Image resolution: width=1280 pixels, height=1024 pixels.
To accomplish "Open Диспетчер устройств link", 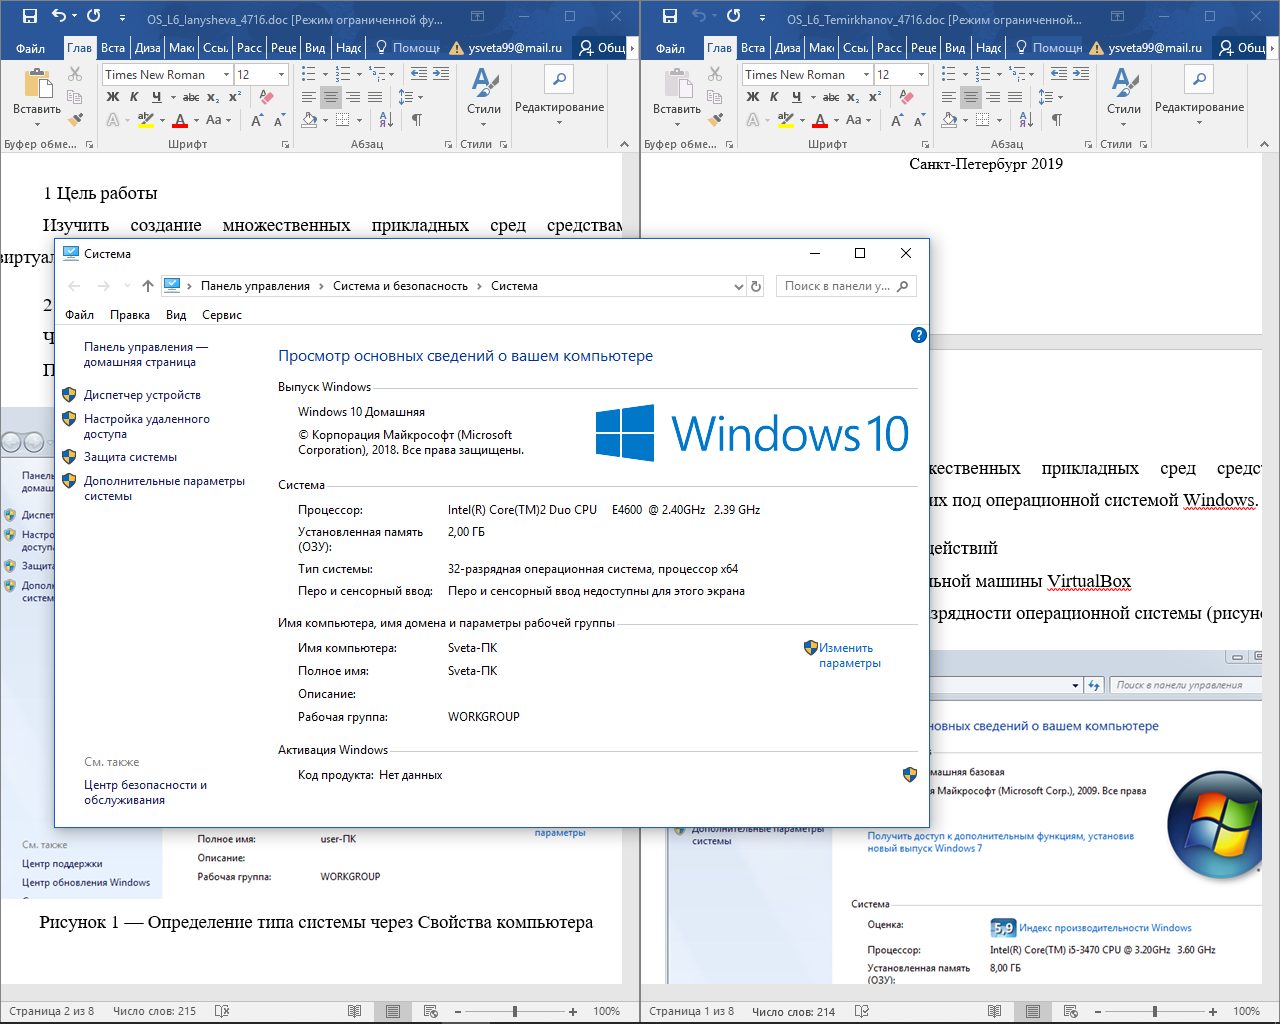I will pyautogui.click(x=142, y=395).
